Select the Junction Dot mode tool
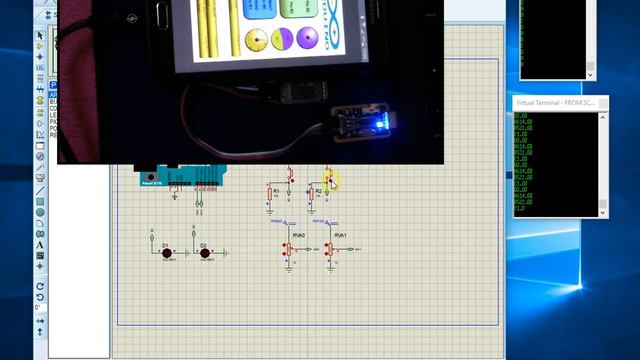Image resolution: width=640 pixels, height=360 pixels. [x=40, y=57]
